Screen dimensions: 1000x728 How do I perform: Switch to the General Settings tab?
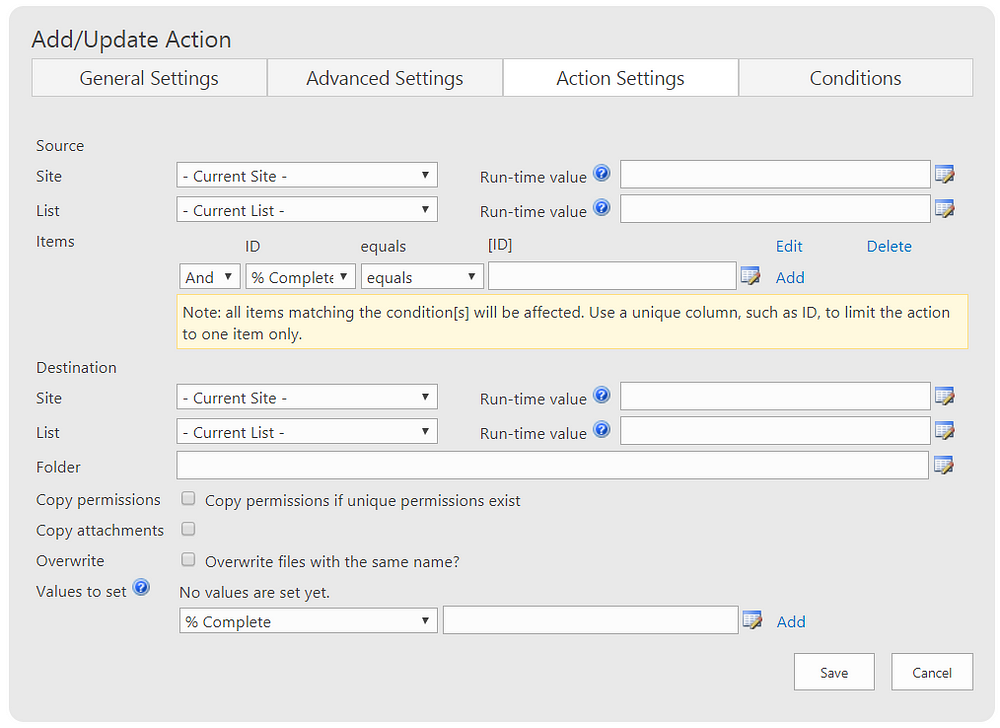pos(149,78)
